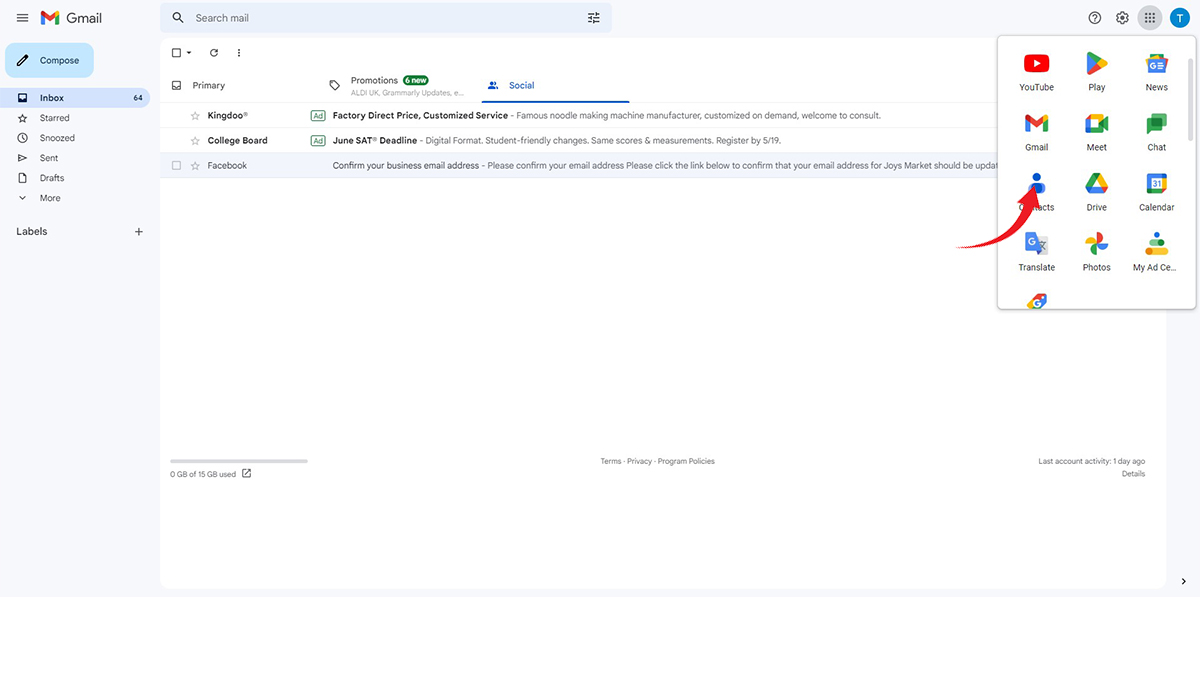Create new label plus icon
Image resolution: width=1200 pixels, height=675 pixels.
[x=139, y=232]
